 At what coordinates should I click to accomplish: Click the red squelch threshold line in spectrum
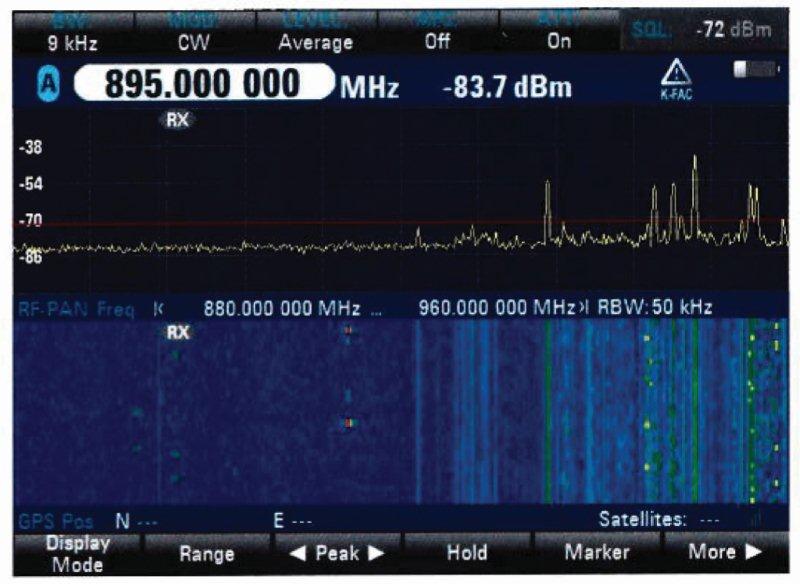300,222
